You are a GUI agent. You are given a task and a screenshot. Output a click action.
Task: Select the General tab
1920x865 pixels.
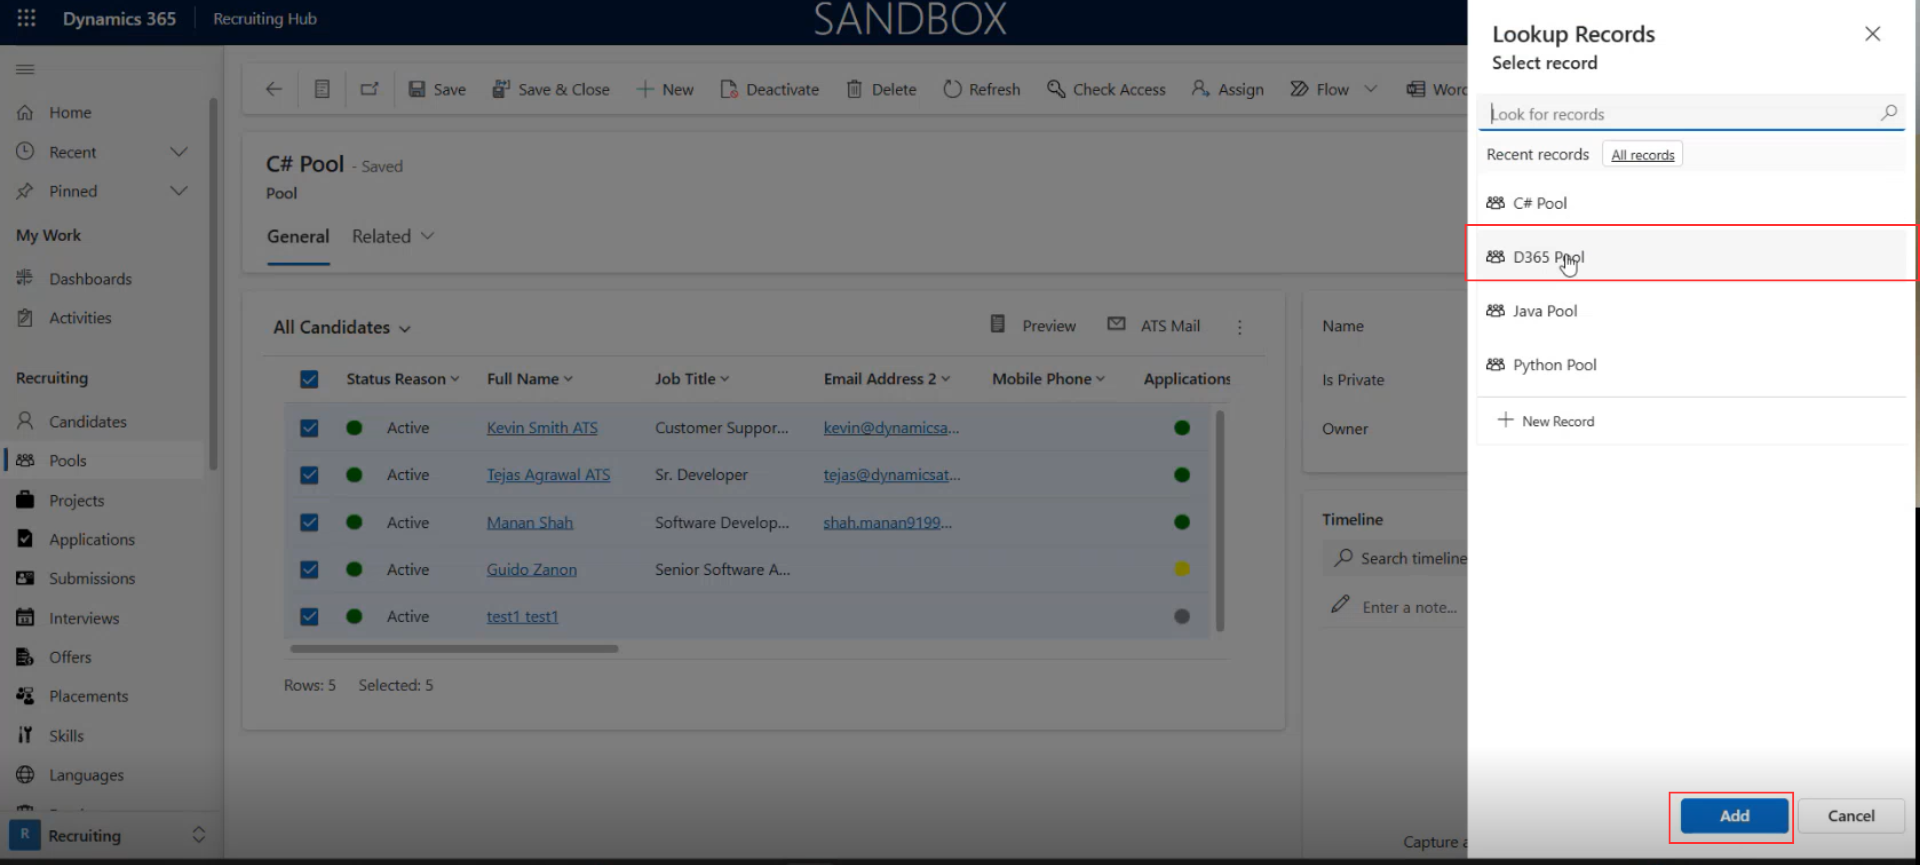298,236
